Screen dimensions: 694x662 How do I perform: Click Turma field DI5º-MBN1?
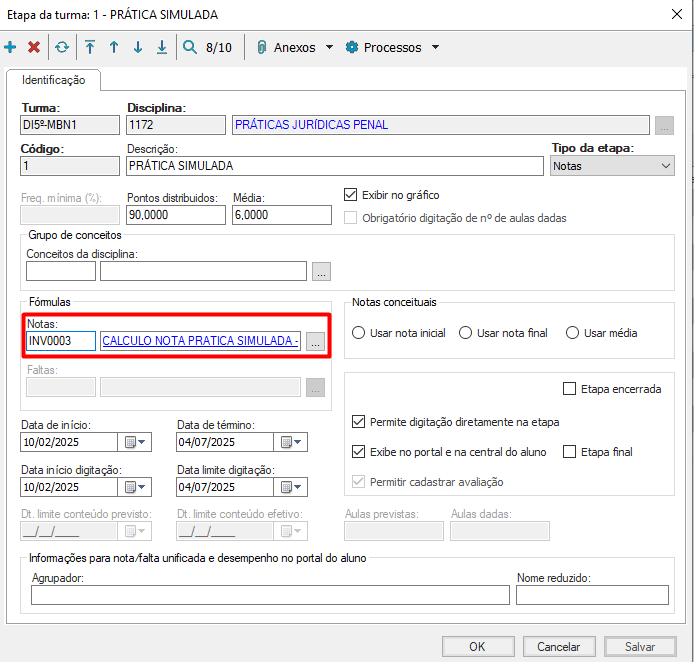click(70, 125)
